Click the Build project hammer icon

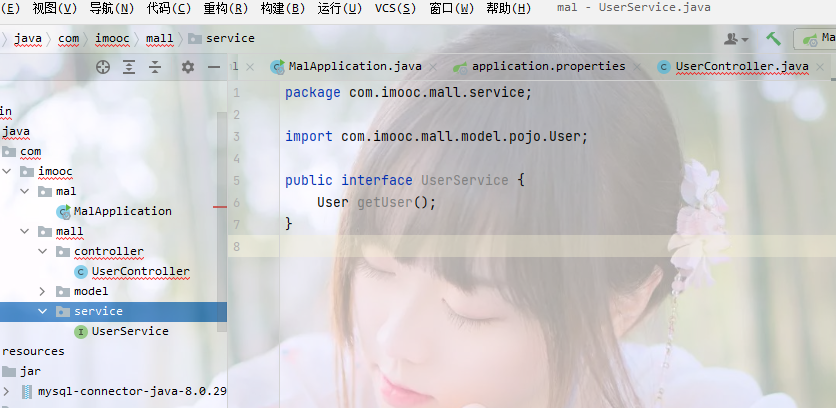(x=773, y=39)
